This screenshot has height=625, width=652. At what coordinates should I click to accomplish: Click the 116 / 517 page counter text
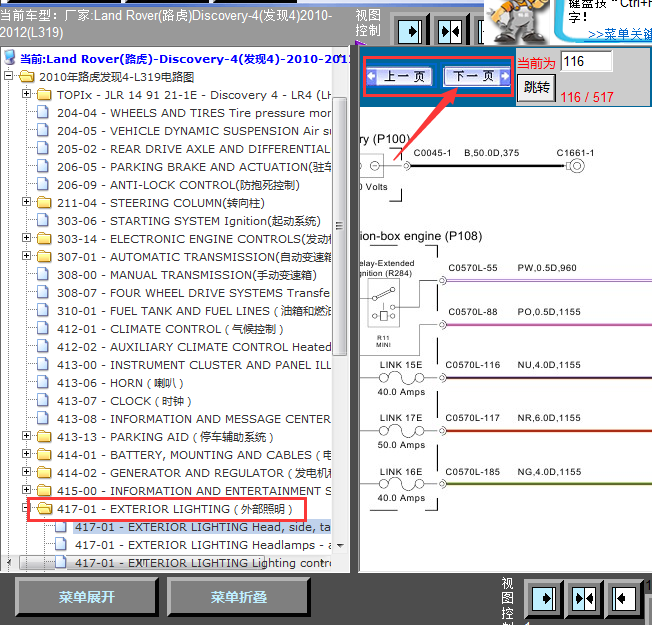point(587,97)
